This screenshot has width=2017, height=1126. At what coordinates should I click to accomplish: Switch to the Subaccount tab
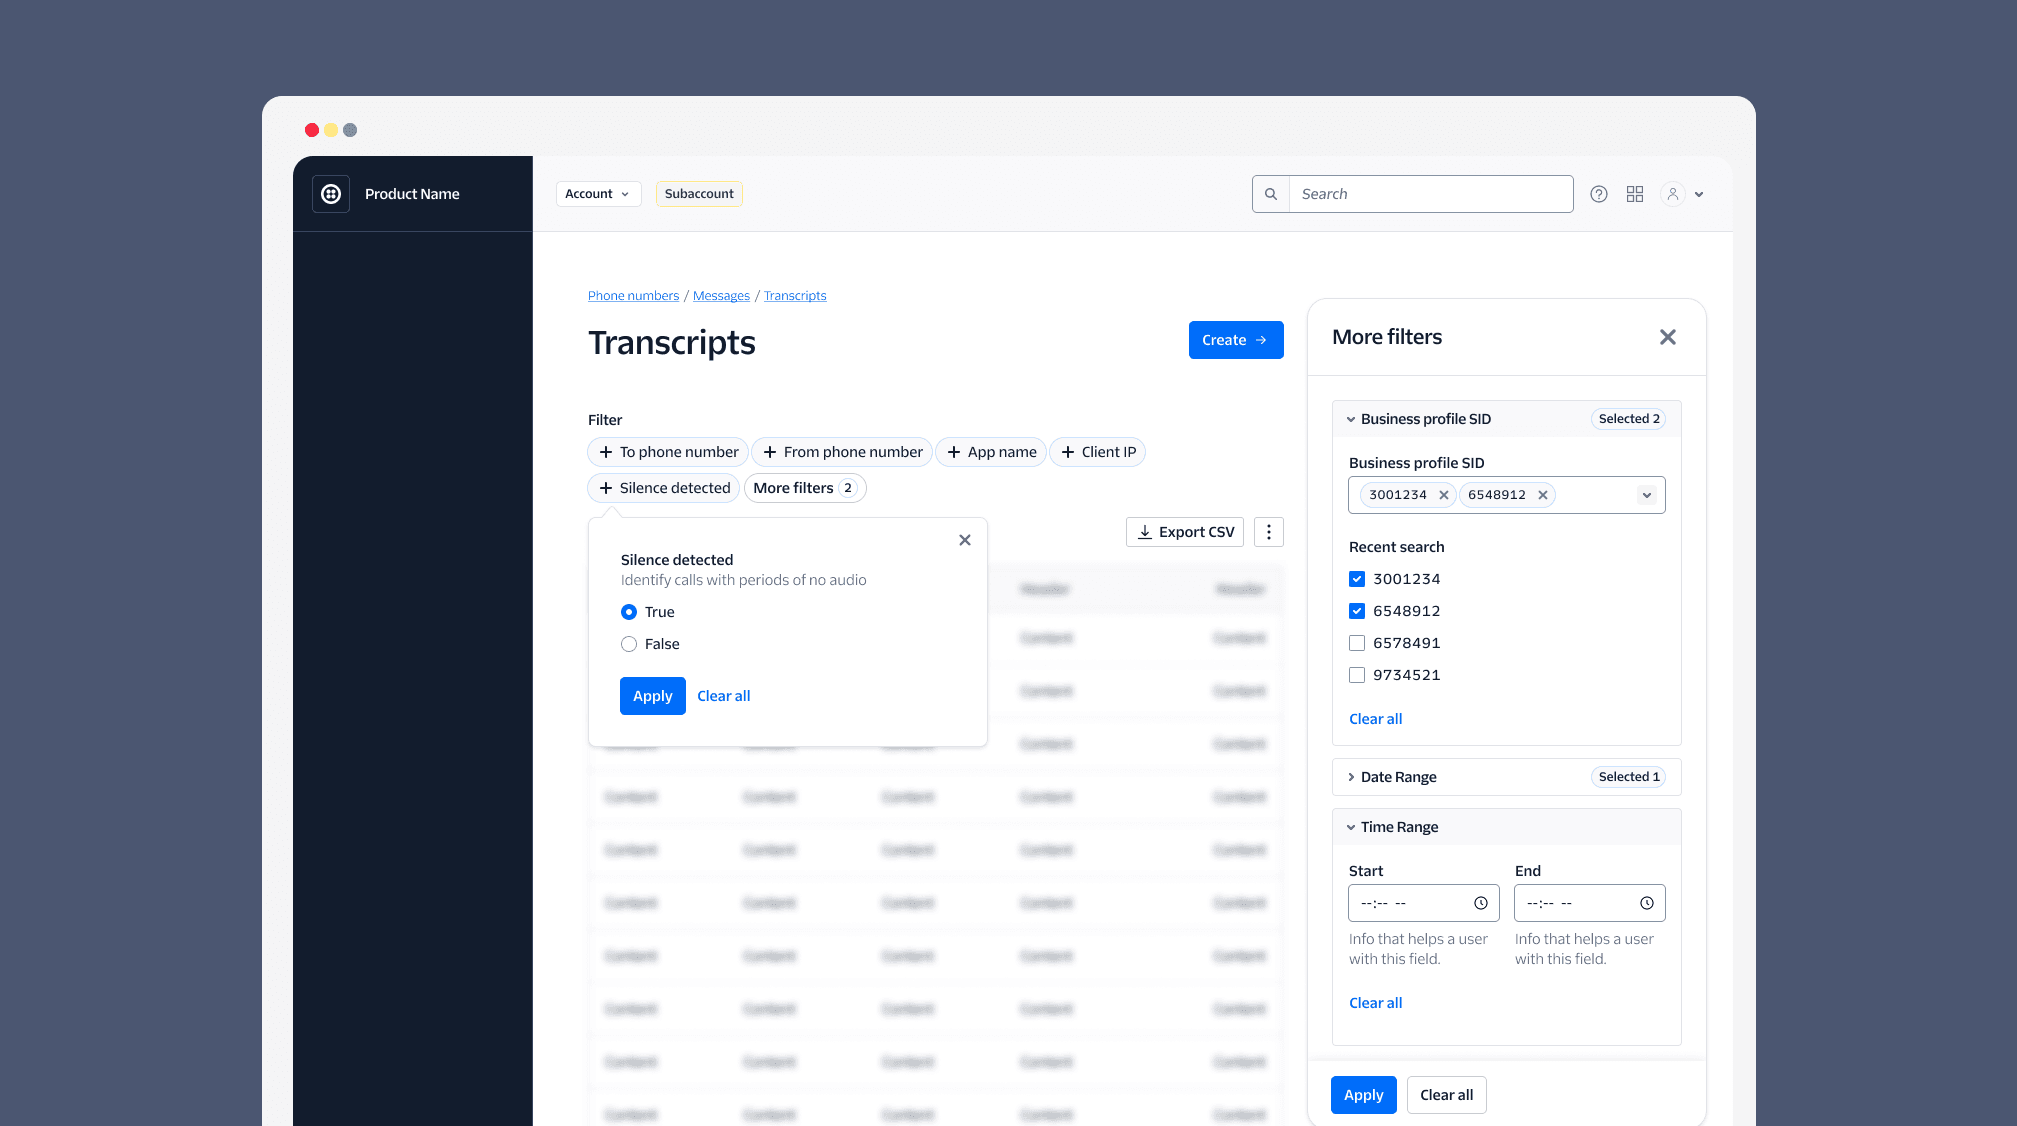(x=699, y=193)
